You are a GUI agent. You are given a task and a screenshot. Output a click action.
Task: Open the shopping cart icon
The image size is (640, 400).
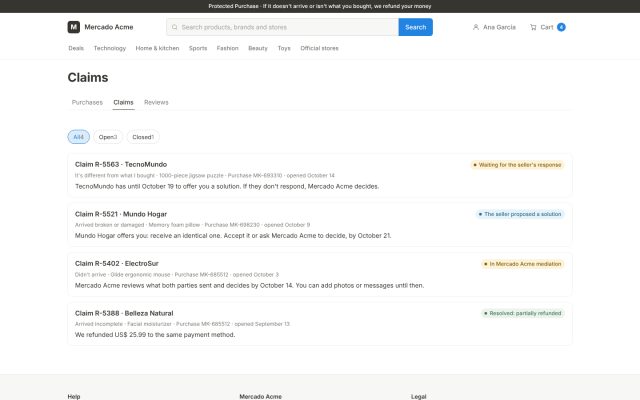point(533,27)
